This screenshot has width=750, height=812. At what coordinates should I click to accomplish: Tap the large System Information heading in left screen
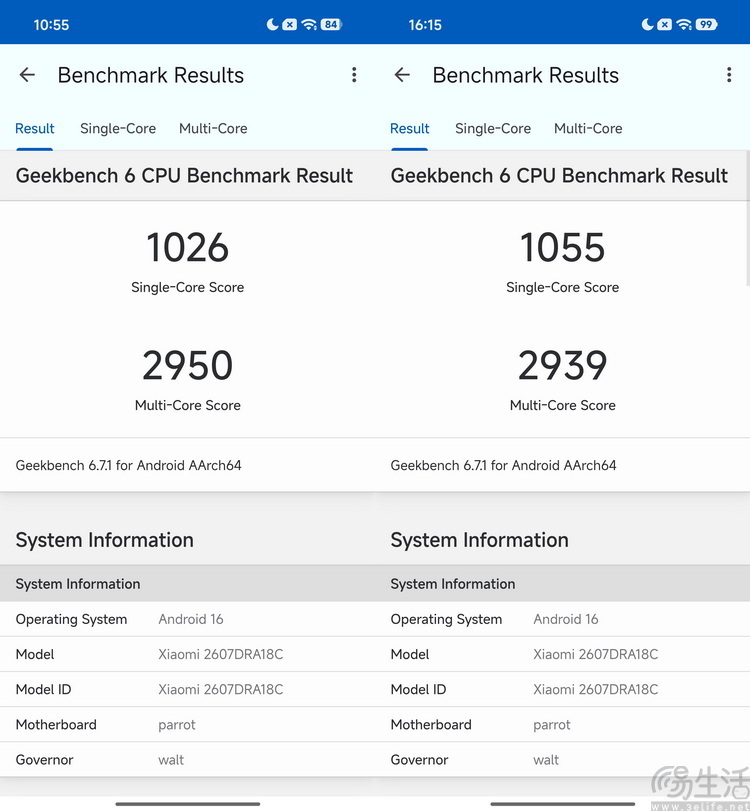tap(105, 540)
